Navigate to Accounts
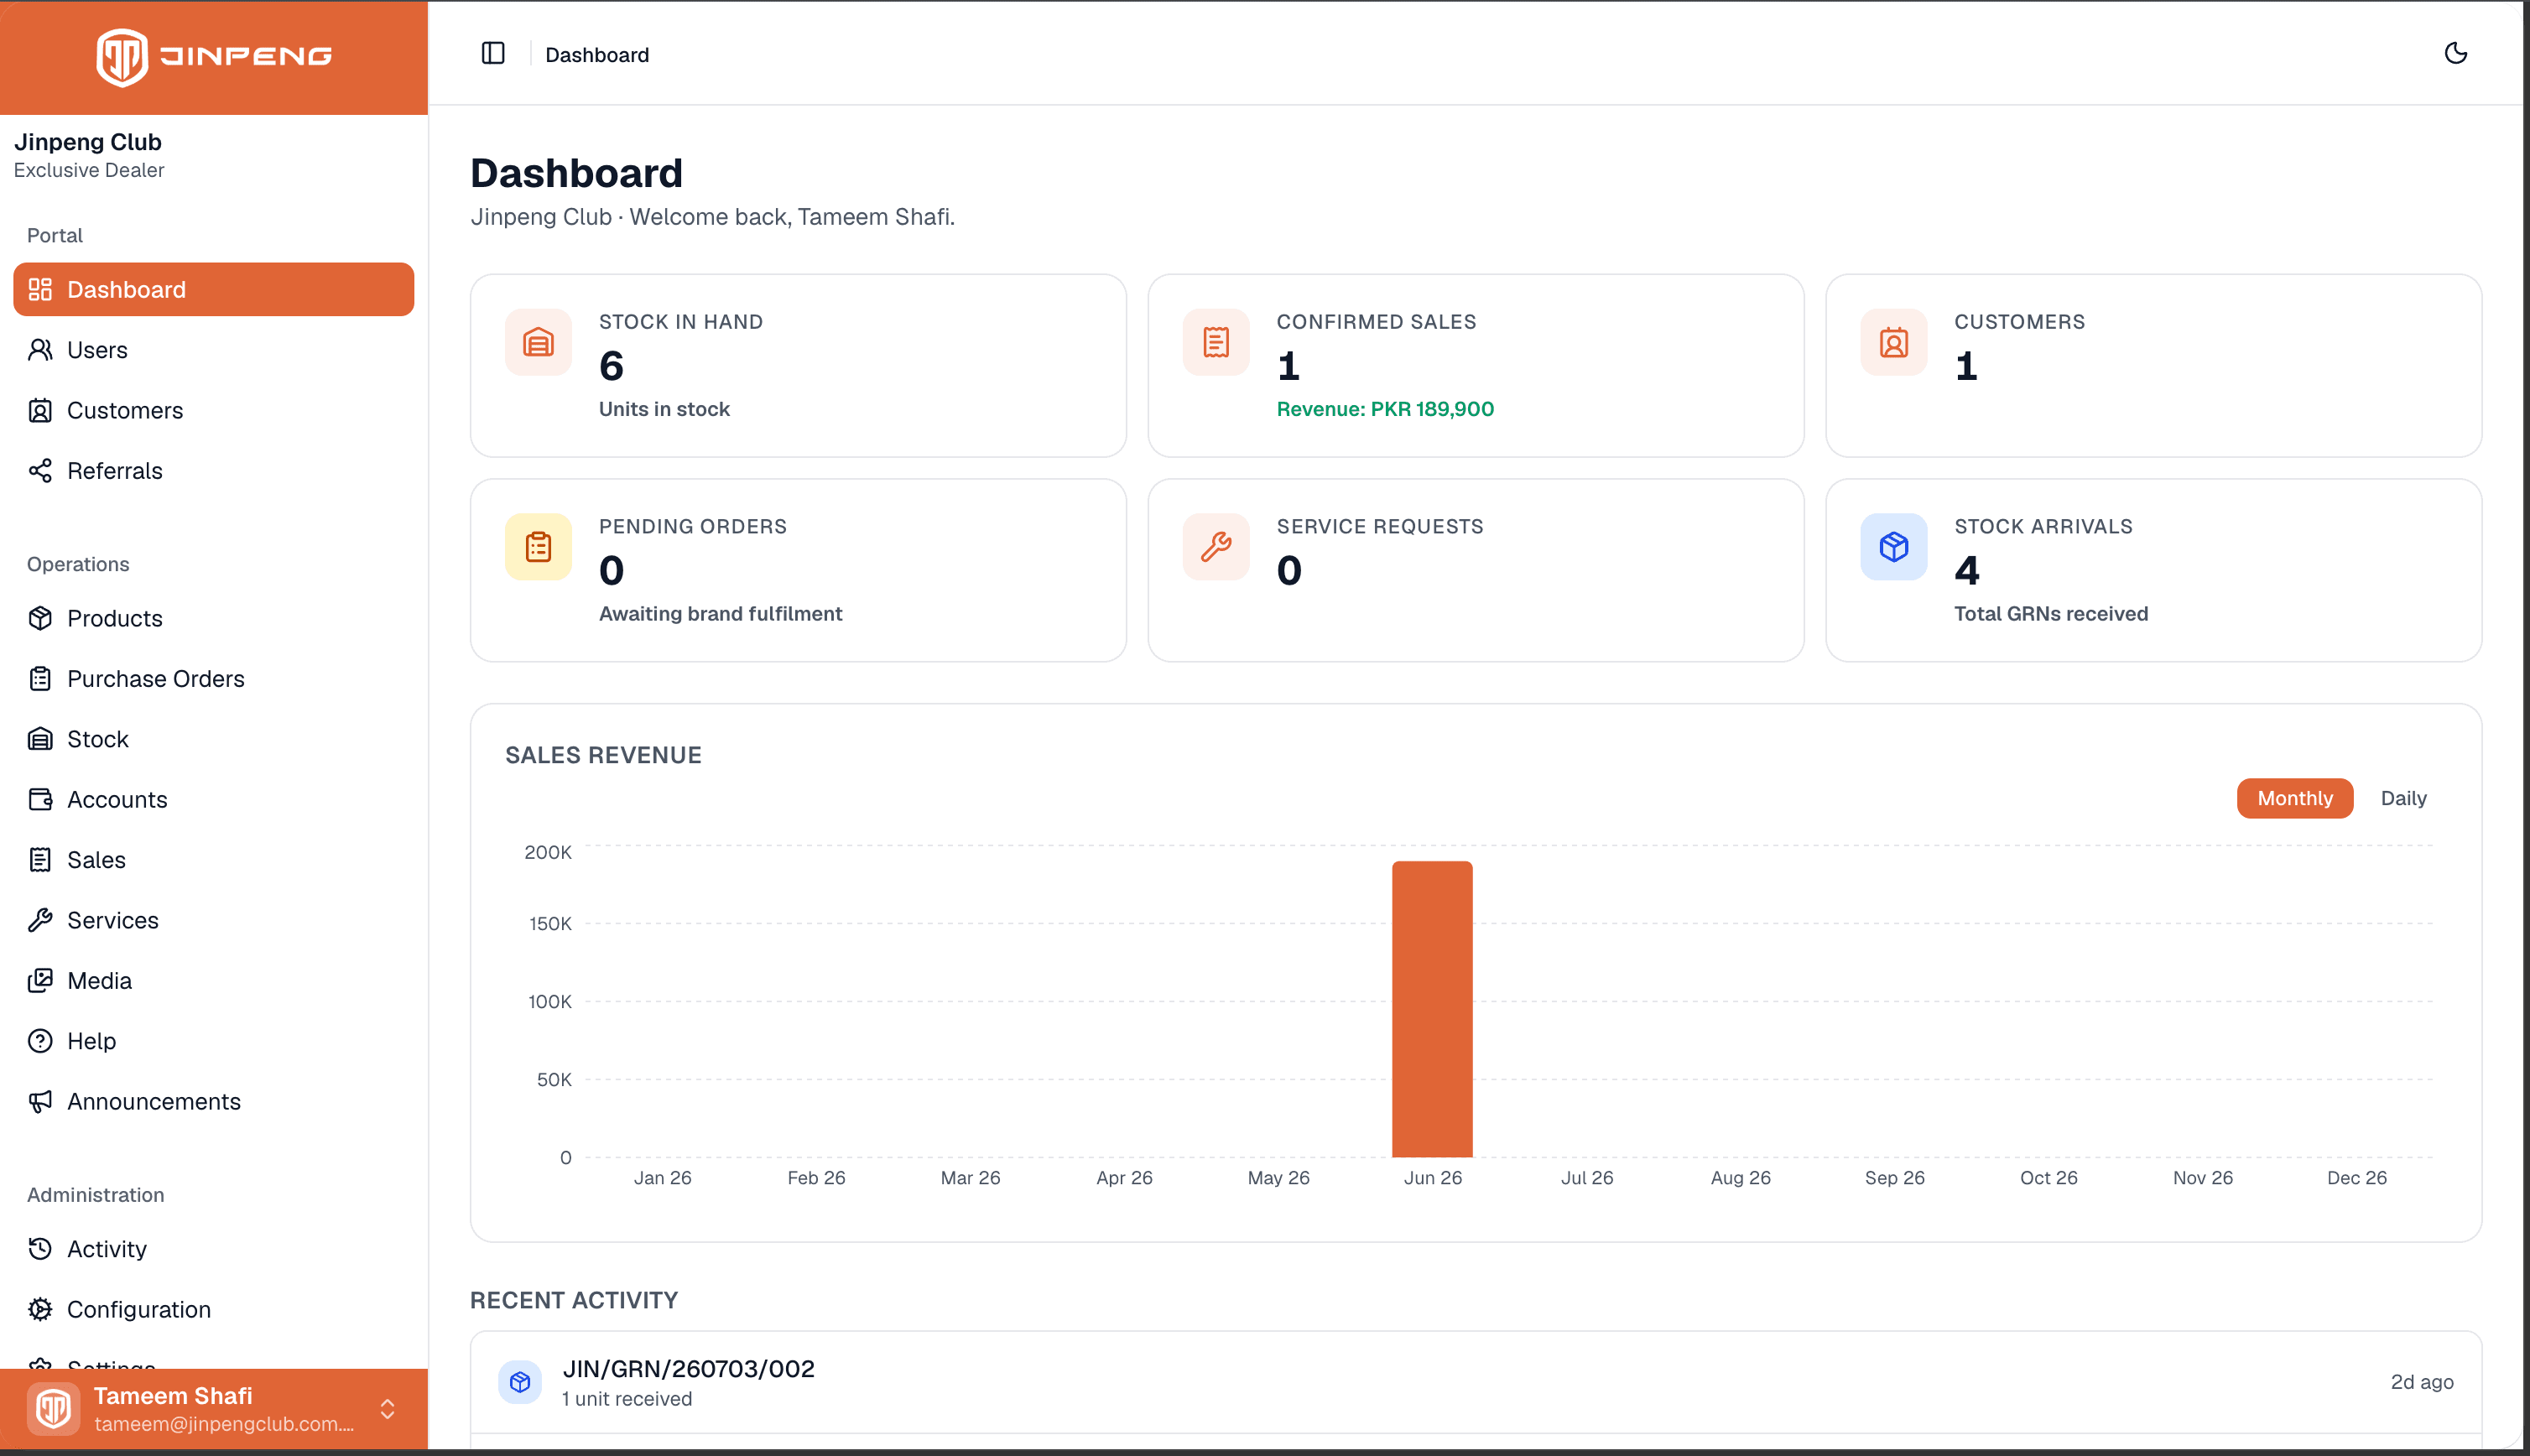 [214, 800]
